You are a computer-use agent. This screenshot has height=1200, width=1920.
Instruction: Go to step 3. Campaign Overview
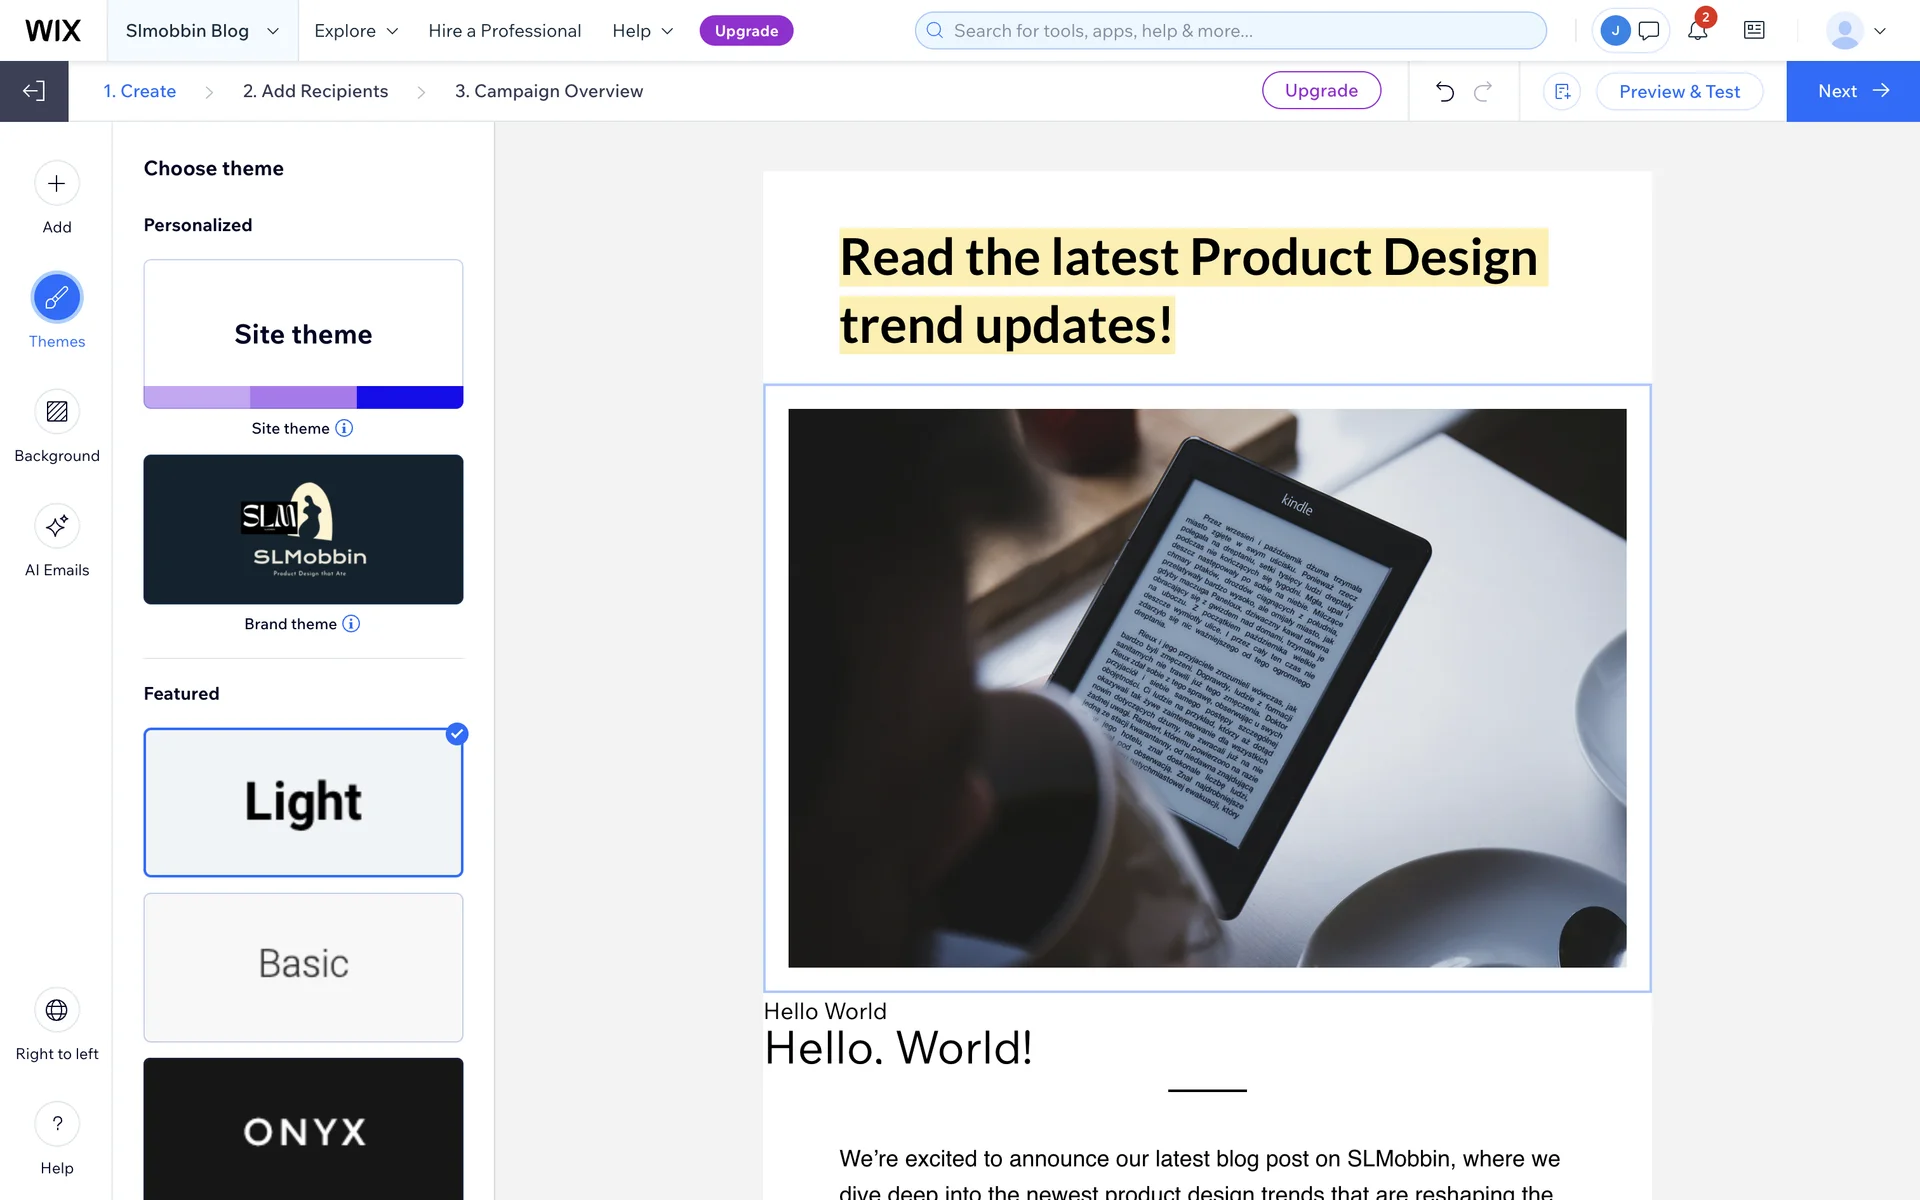(548, 91)
